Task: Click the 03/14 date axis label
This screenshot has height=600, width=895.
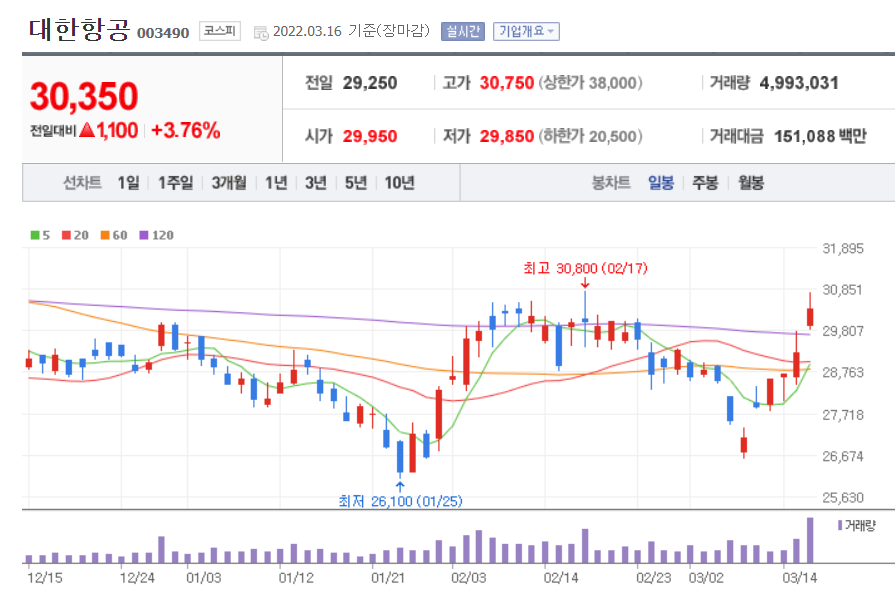Action: pos(800,578)
